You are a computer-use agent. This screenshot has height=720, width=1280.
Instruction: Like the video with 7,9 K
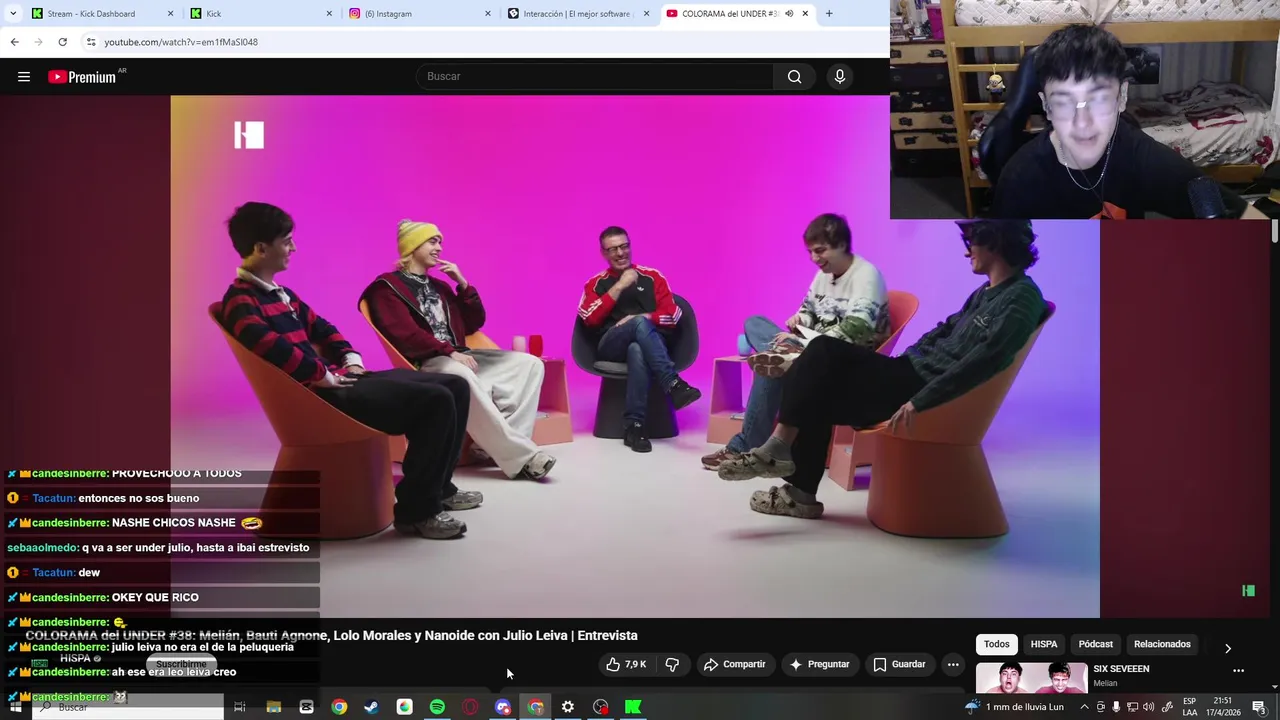(626, 664)
